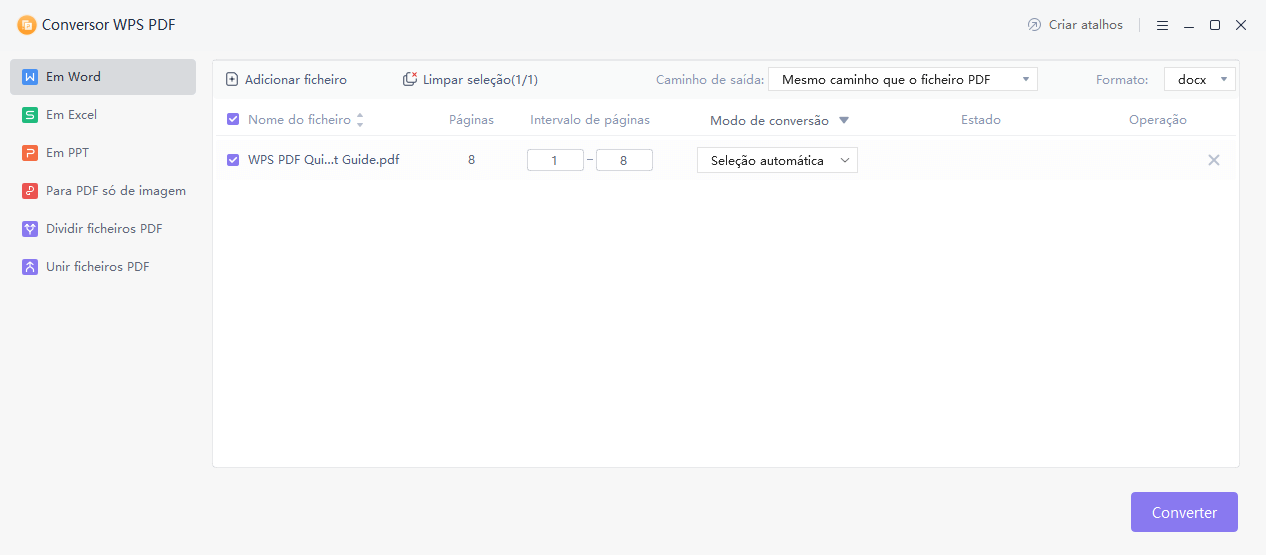Uncheck the WPS PDF Qui...t Guide.pdf checkbox
Screen dimensions: 1266x555
233,160
